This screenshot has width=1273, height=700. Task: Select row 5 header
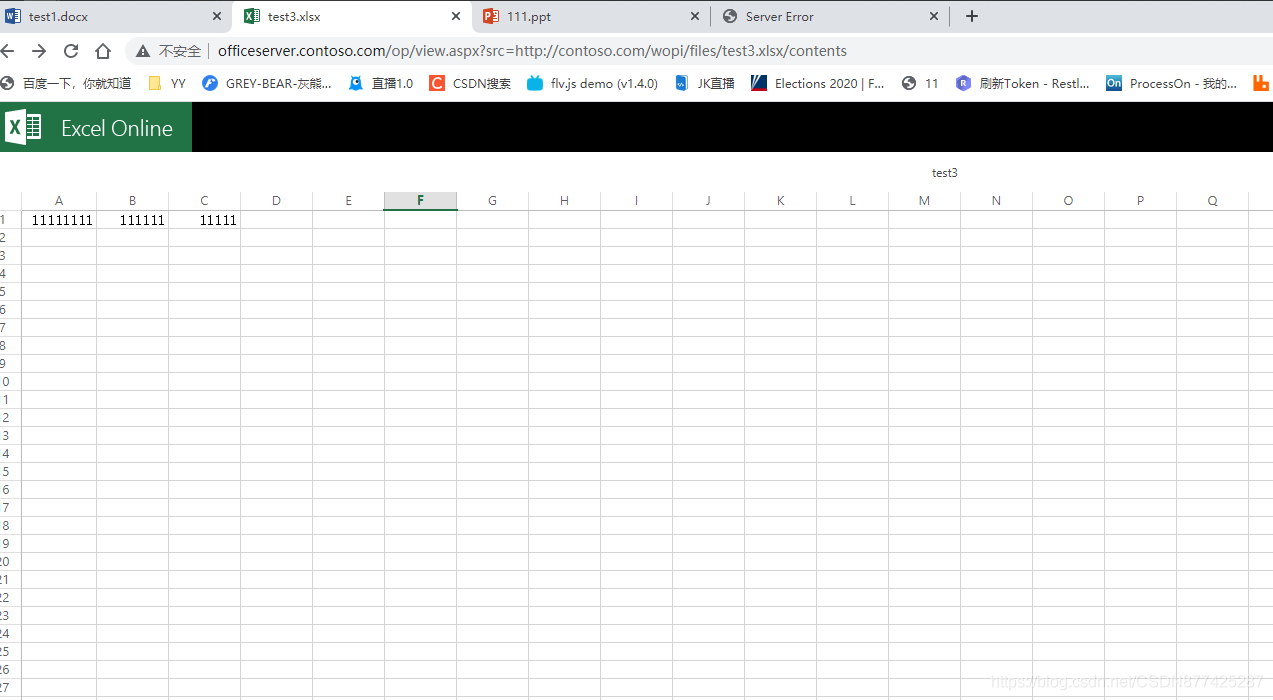click(10, 292)
